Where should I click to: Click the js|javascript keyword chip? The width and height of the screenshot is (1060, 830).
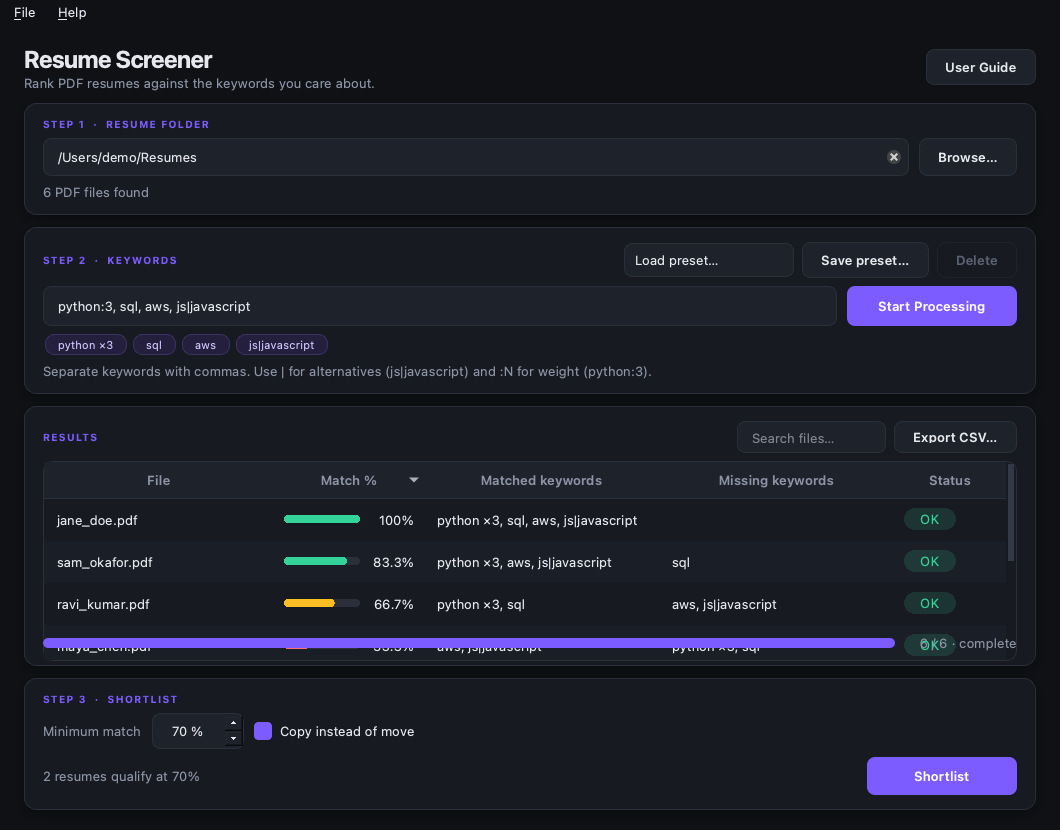[x=281, y=345]
